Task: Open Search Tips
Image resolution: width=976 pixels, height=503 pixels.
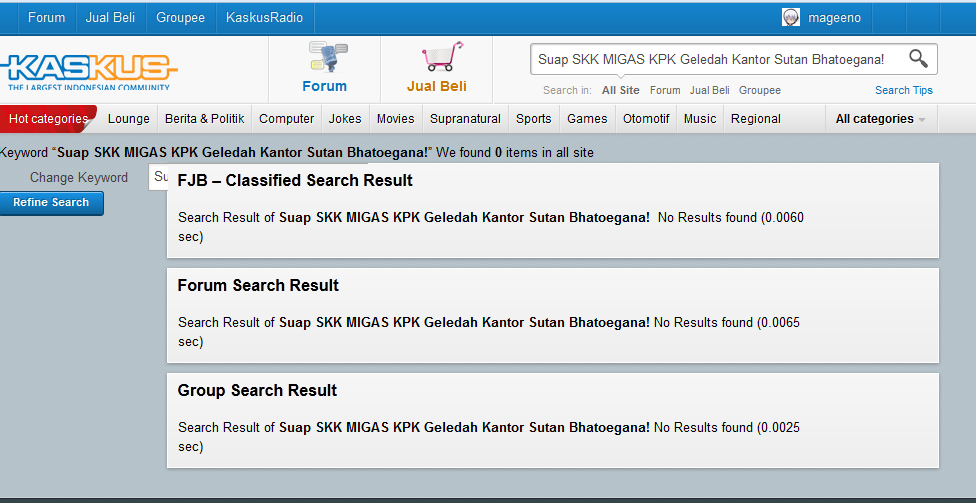Action: tap(904, 90)
